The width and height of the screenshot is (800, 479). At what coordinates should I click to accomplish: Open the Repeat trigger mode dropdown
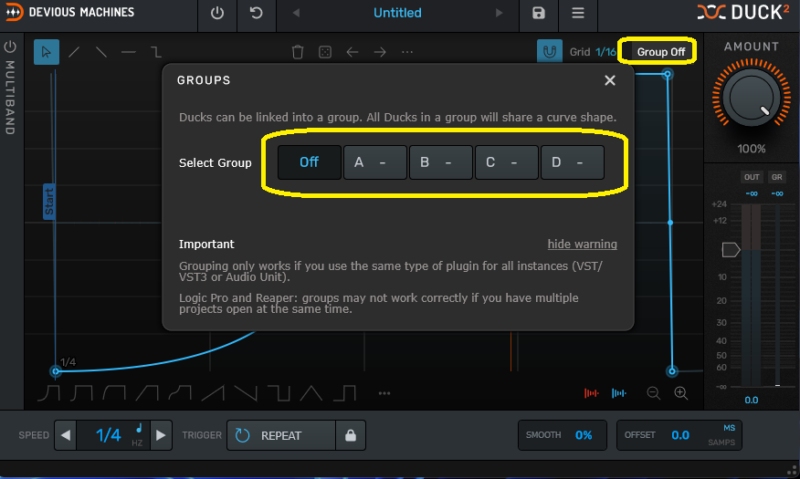[x=280, y=436]
